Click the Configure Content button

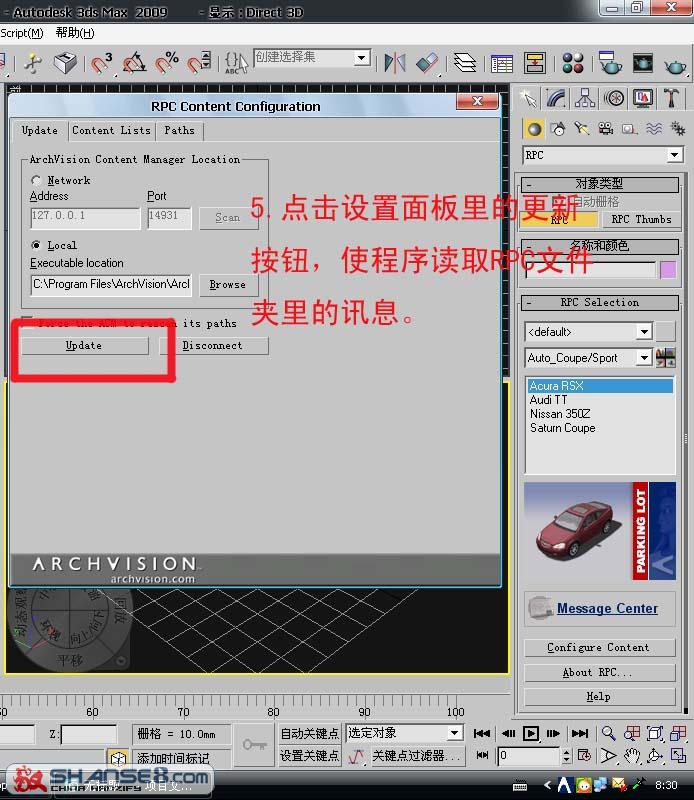click(x=600, y=647)
